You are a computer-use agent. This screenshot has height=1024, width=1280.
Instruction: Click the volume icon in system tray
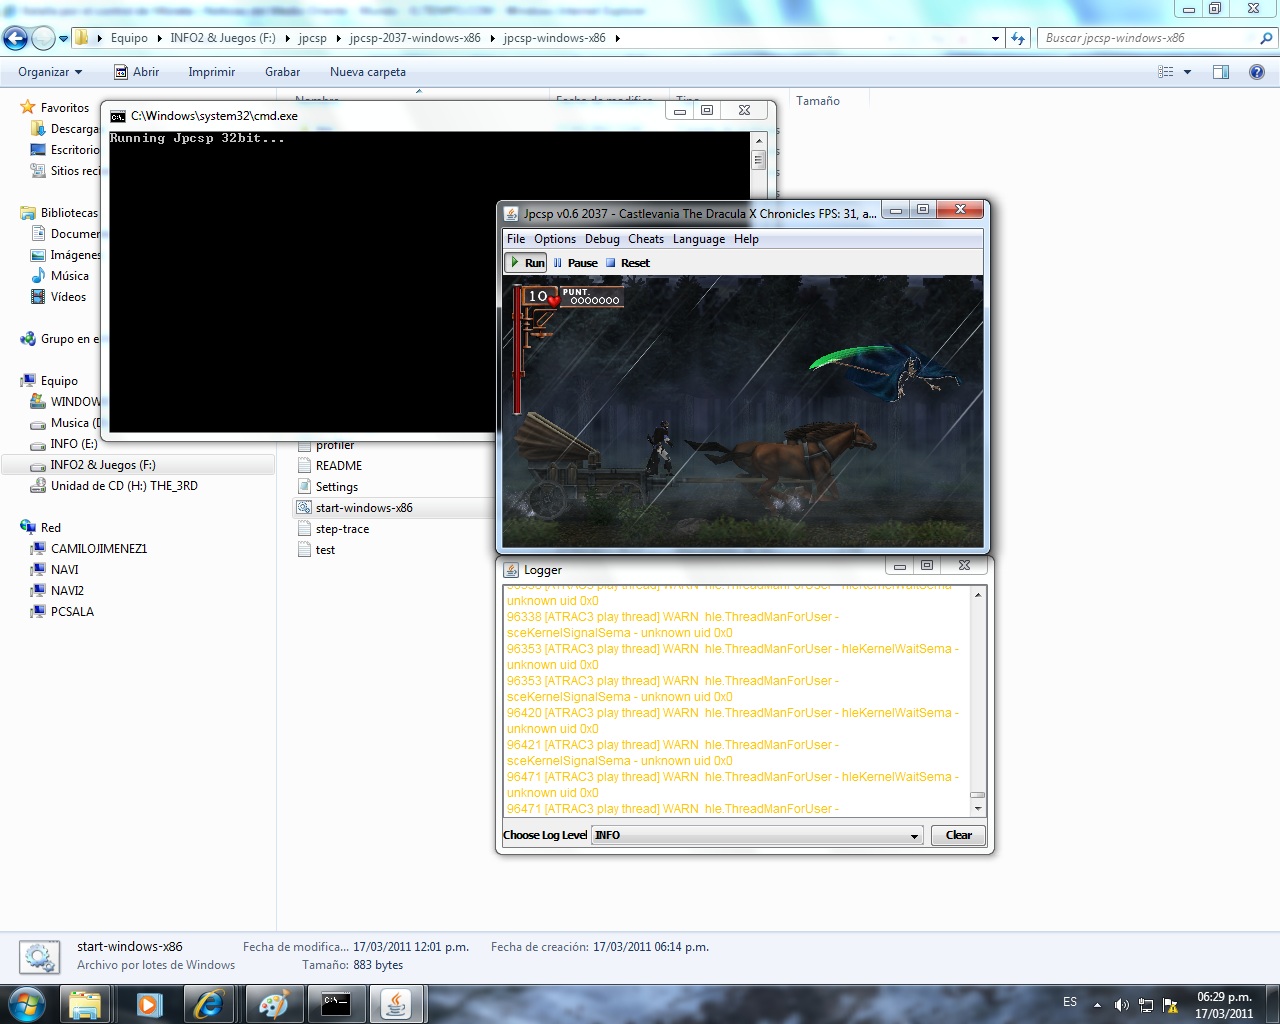(1121, 1005)
